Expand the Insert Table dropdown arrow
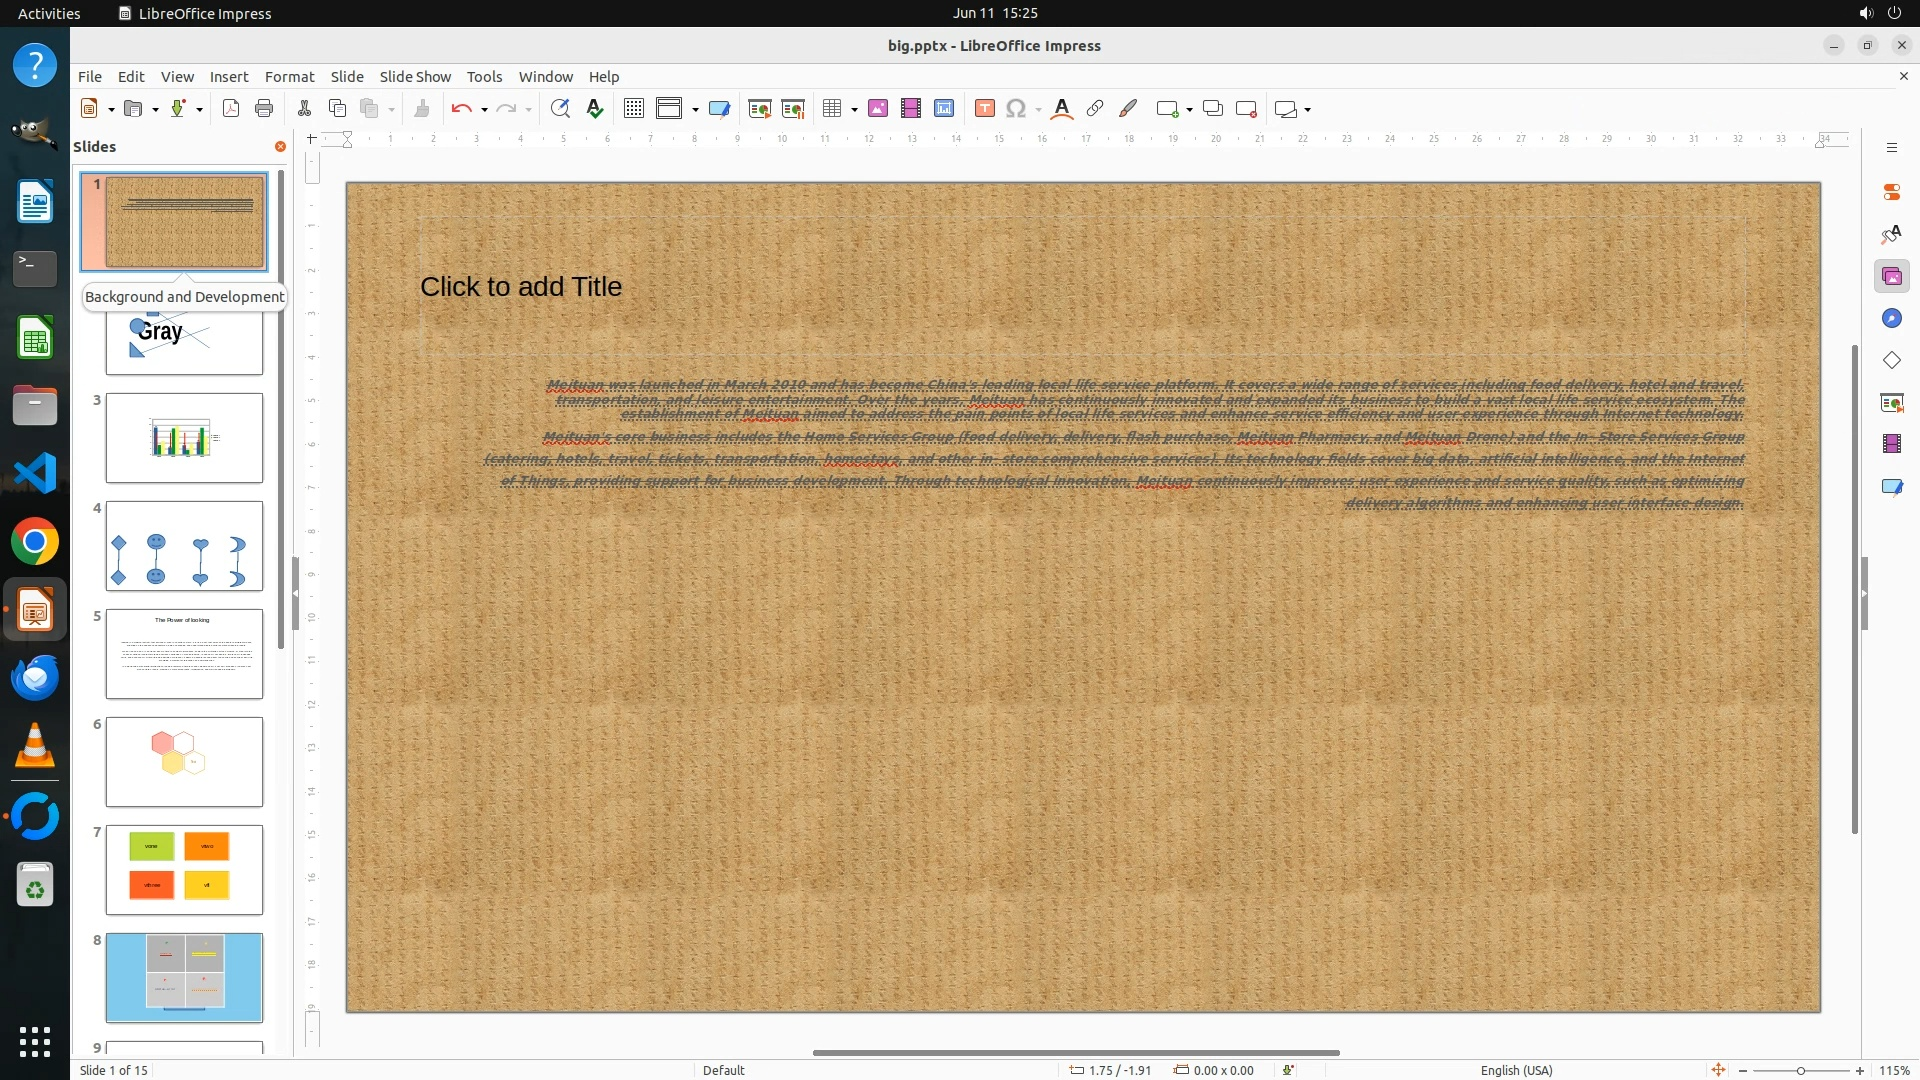1920x1080 pixels. [x=854, y=110]
